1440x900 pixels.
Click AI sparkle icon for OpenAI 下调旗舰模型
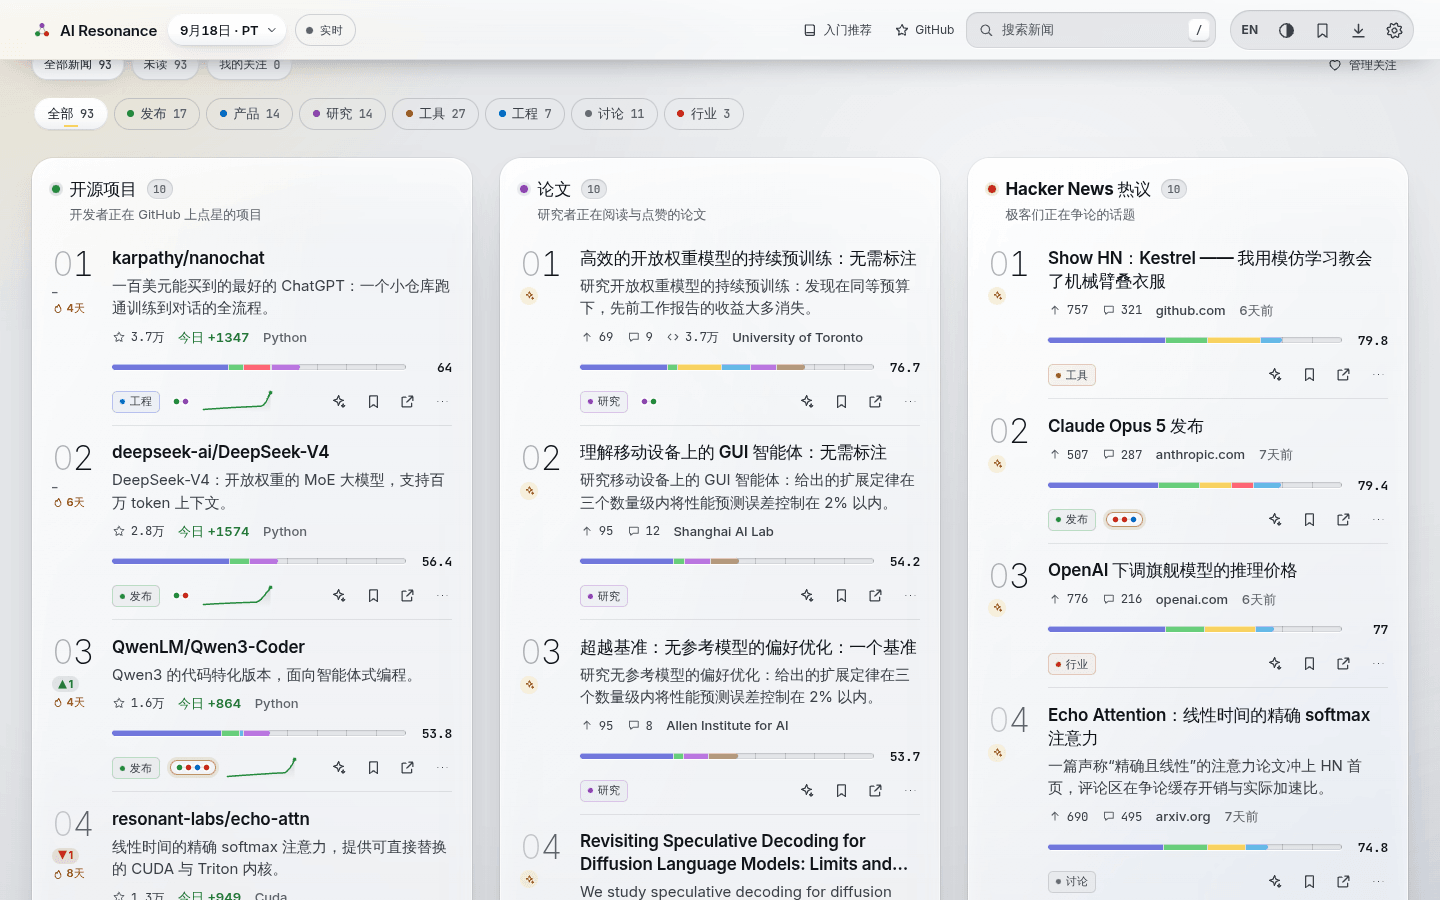pyautogui.click(x=1275, y=664)
